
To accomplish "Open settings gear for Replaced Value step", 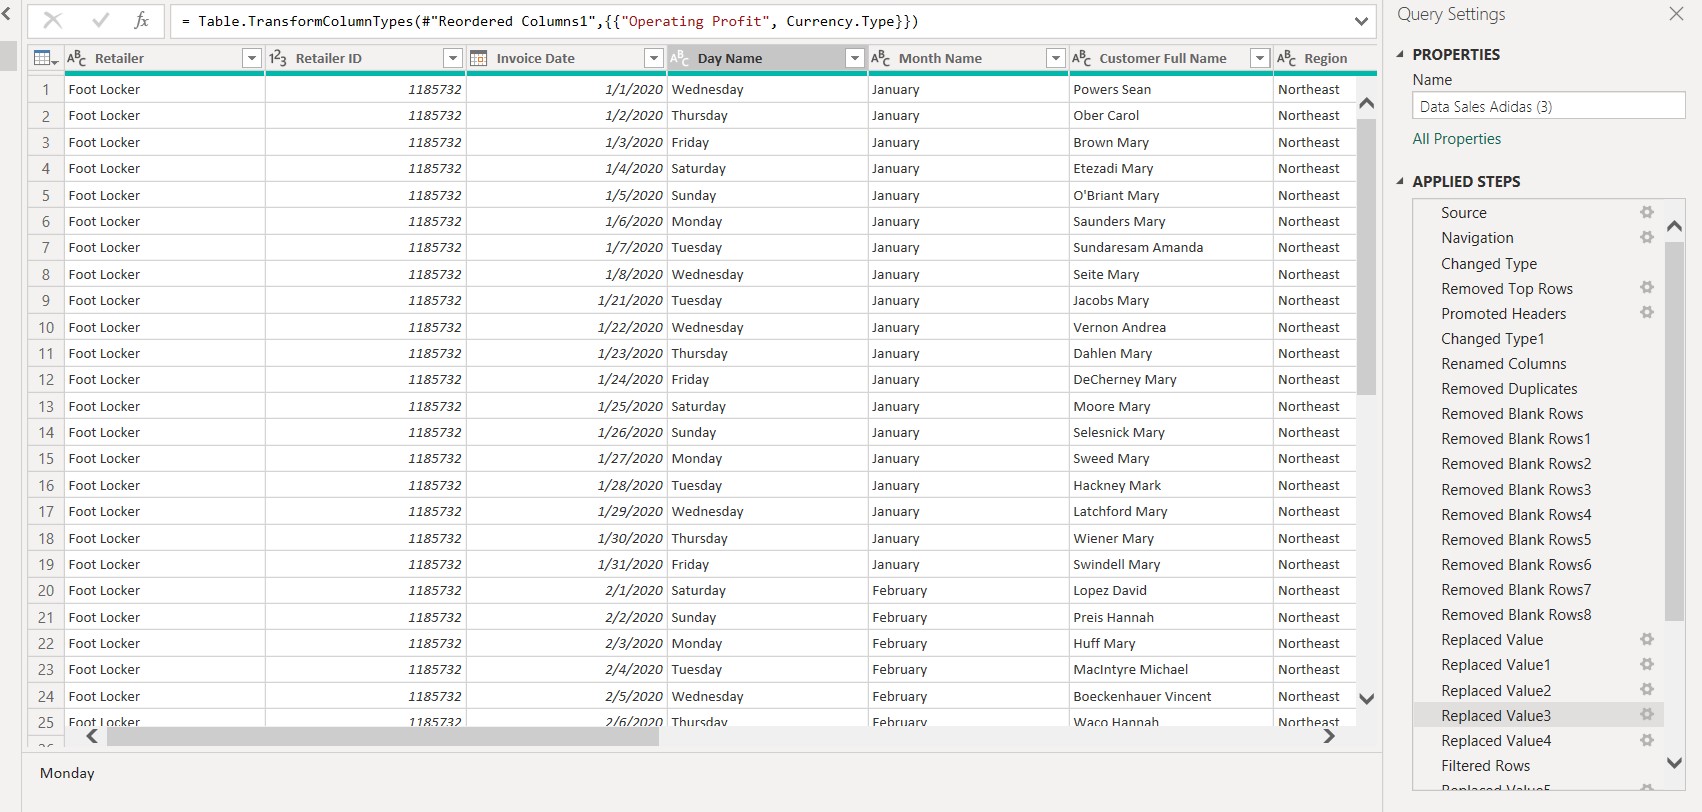I will point(1647,639).
